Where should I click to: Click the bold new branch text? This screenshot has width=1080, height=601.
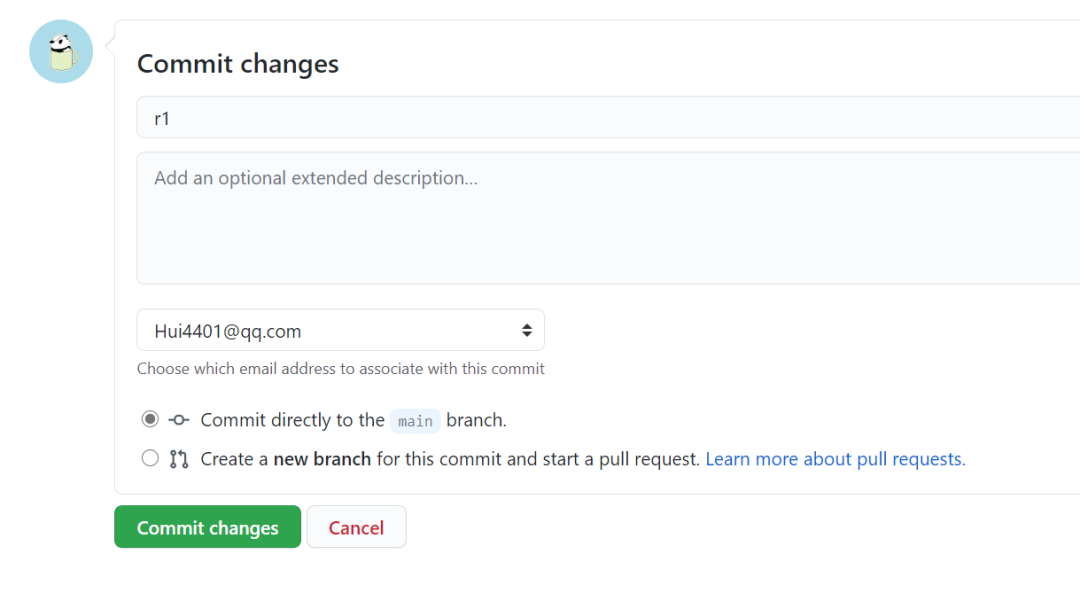[x=322, y=459]
